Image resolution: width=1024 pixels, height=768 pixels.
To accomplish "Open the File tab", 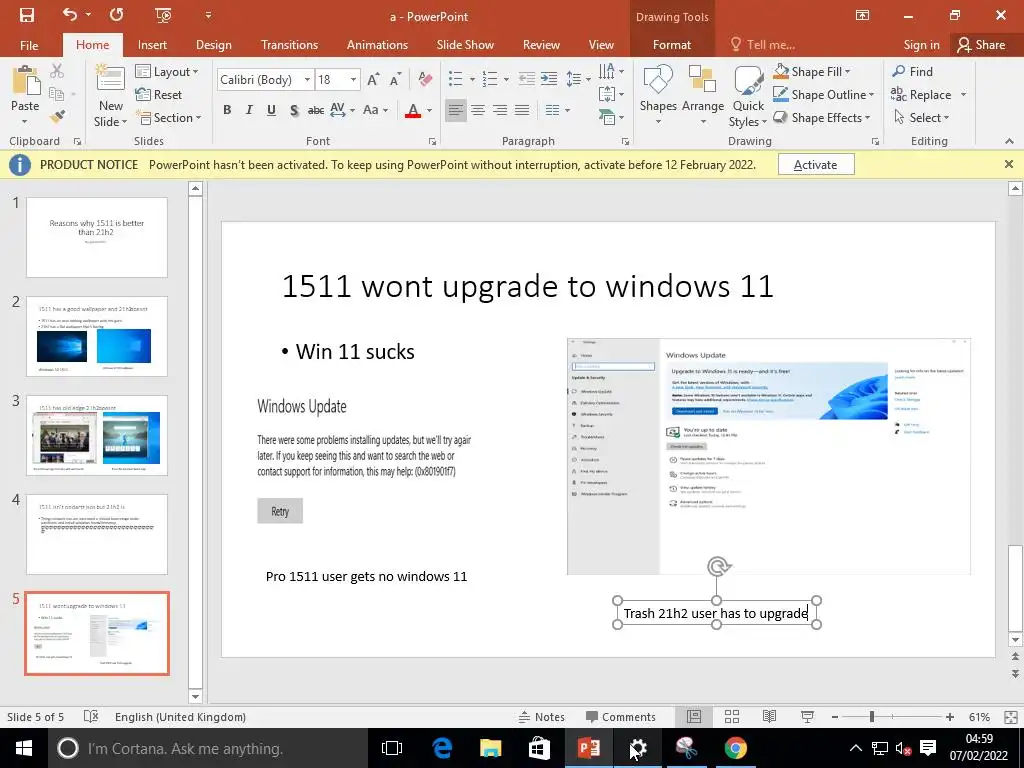I will pyautogui.click(x=29, y=45).
